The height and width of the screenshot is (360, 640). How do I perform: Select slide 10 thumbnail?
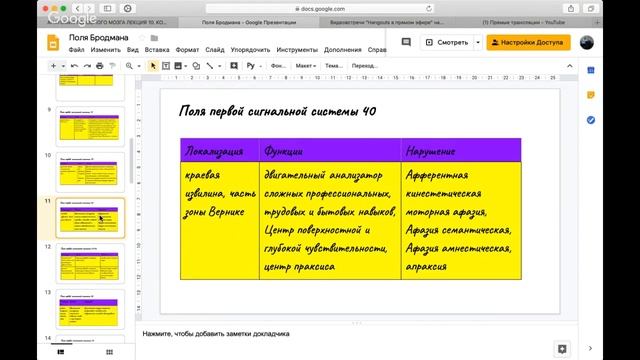click(90, 172)
